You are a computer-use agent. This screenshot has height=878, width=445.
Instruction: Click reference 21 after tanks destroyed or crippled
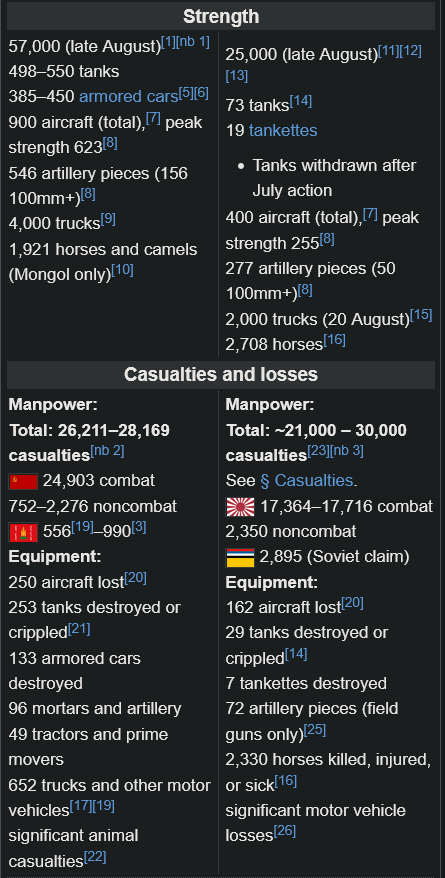79,629
